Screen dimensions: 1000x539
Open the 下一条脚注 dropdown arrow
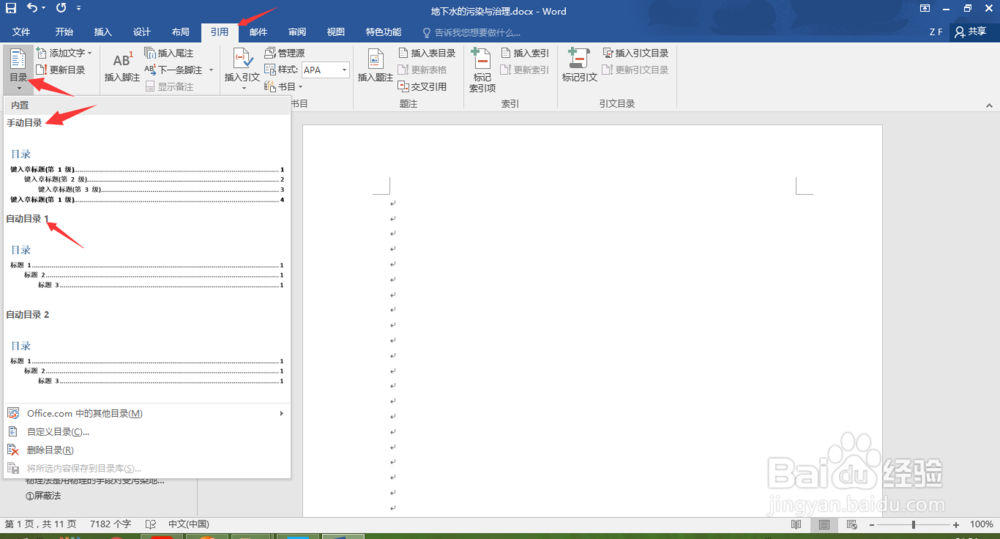click(x=211, y=70)
